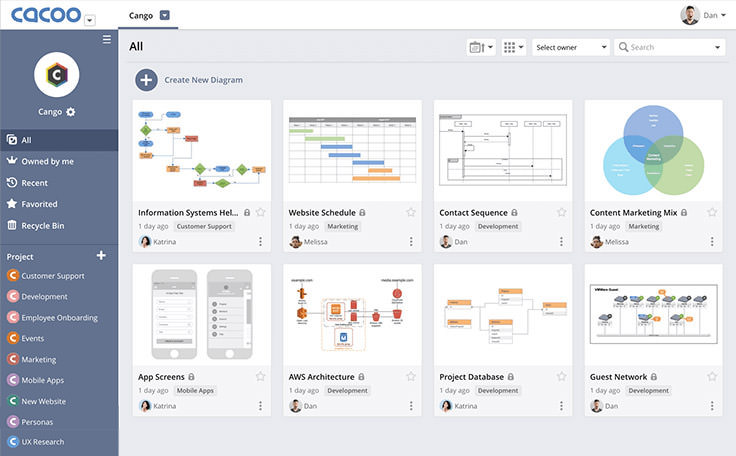The image size is (736, 456).
Task: Expand the grid view options dropdown
Action: pos(513,47)
